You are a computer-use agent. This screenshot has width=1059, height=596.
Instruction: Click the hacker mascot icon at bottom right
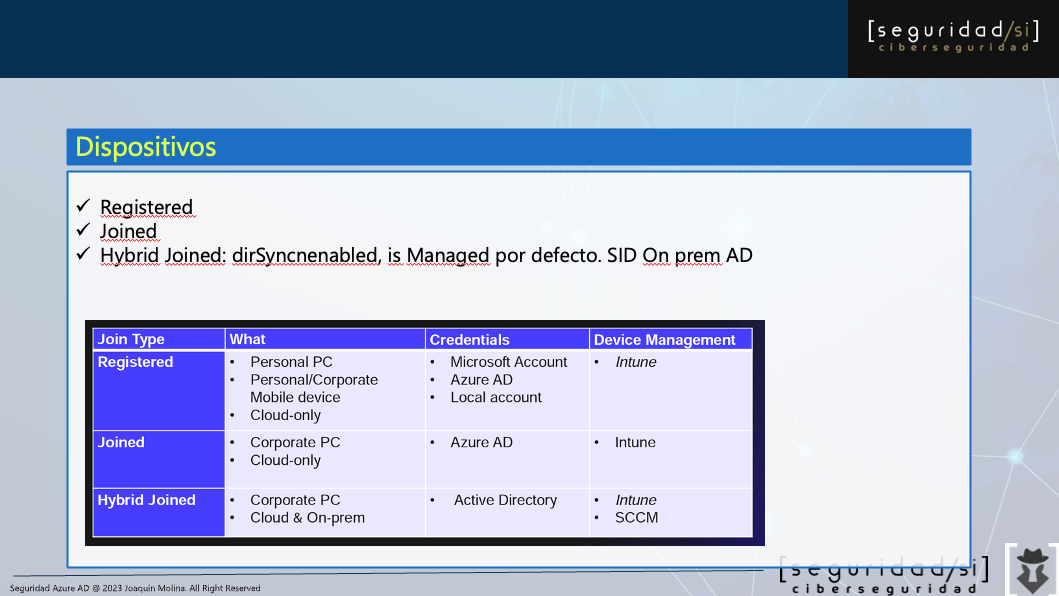click(1032, 569)
